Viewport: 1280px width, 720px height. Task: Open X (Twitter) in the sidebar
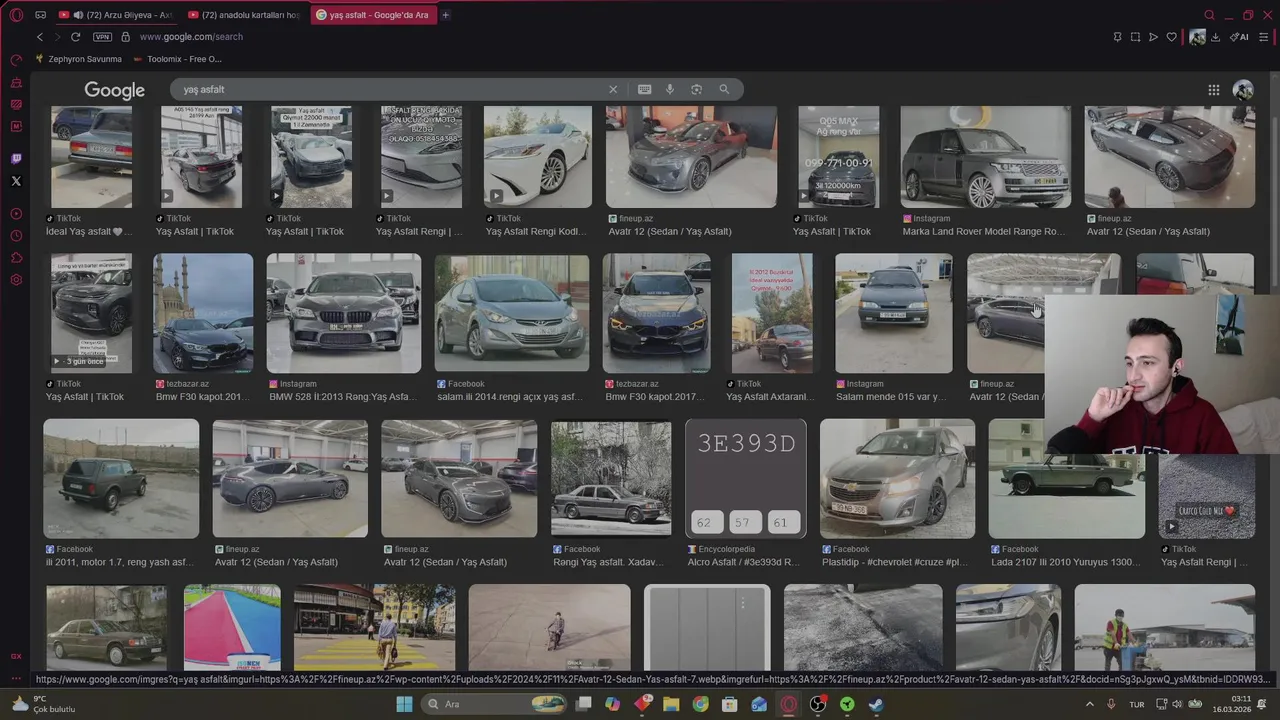pos(16,181)
